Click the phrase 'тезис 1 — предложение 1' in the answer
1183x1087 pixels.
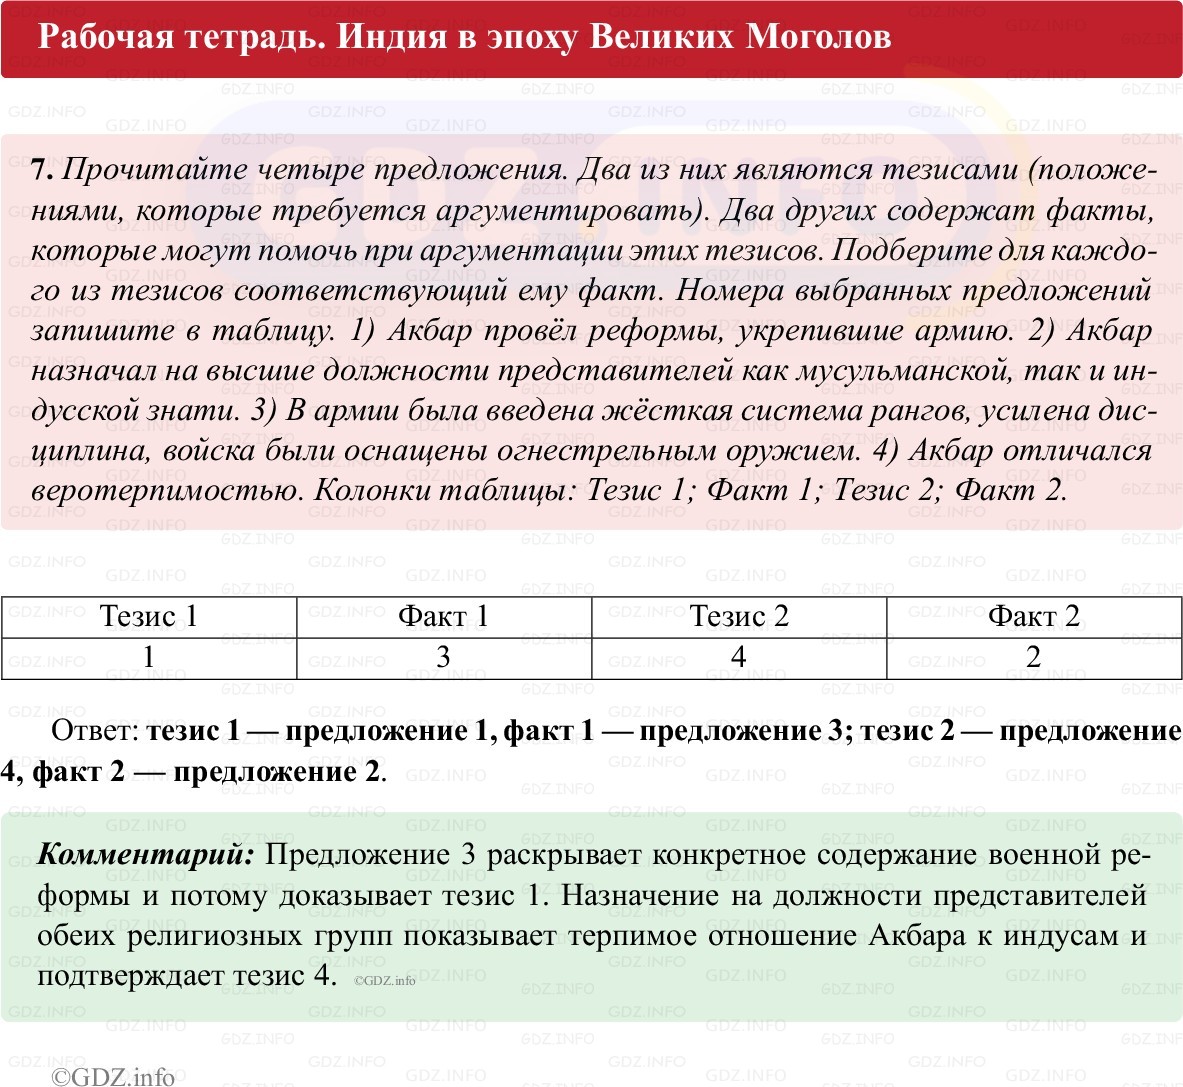[318, 730]
